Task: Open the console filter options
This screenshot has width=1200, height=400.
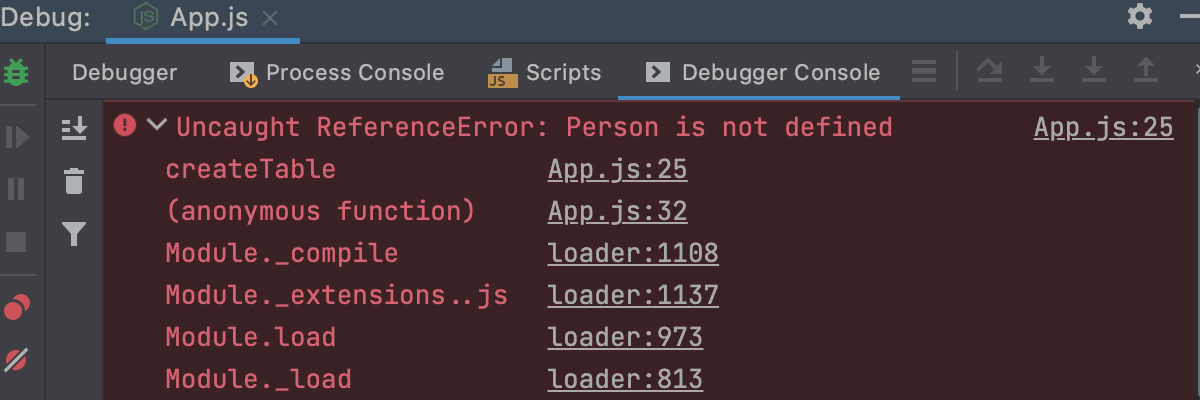Action: pyautogui.click(x=74, y=234)
